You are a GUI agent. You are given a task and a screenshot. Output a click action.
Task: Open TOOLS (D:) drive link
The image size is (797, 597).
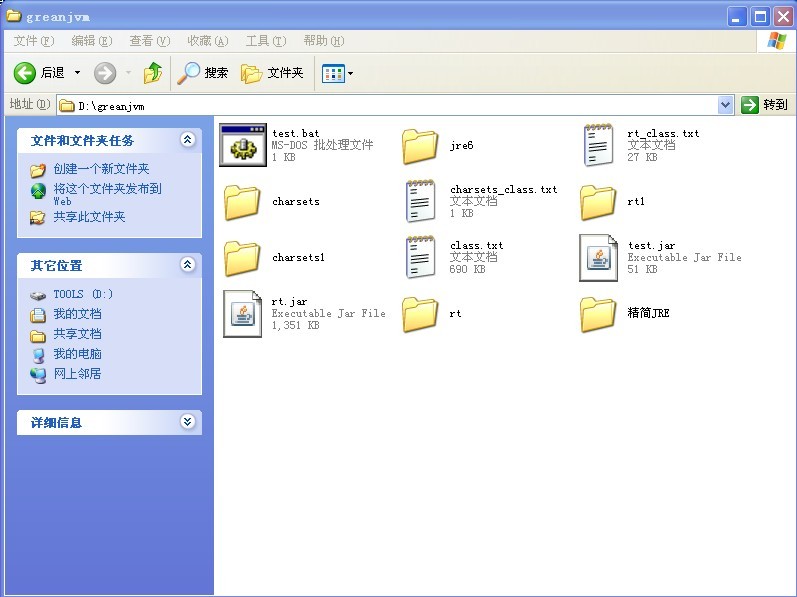click(83, 294)
